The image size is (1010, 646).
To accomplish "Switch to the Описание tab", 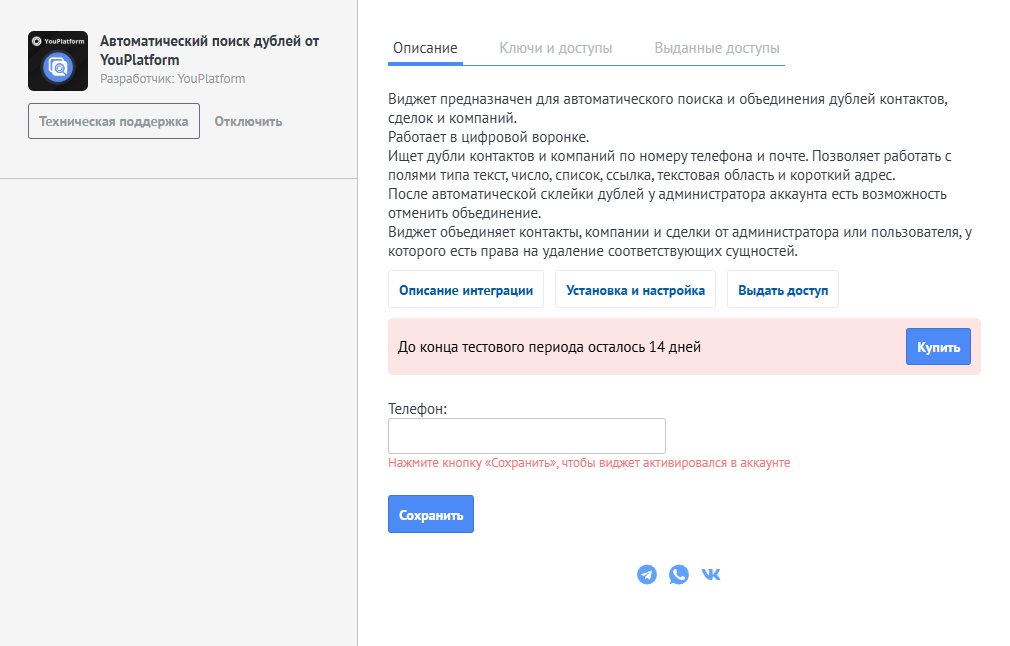I will click(x=425, y=48).
